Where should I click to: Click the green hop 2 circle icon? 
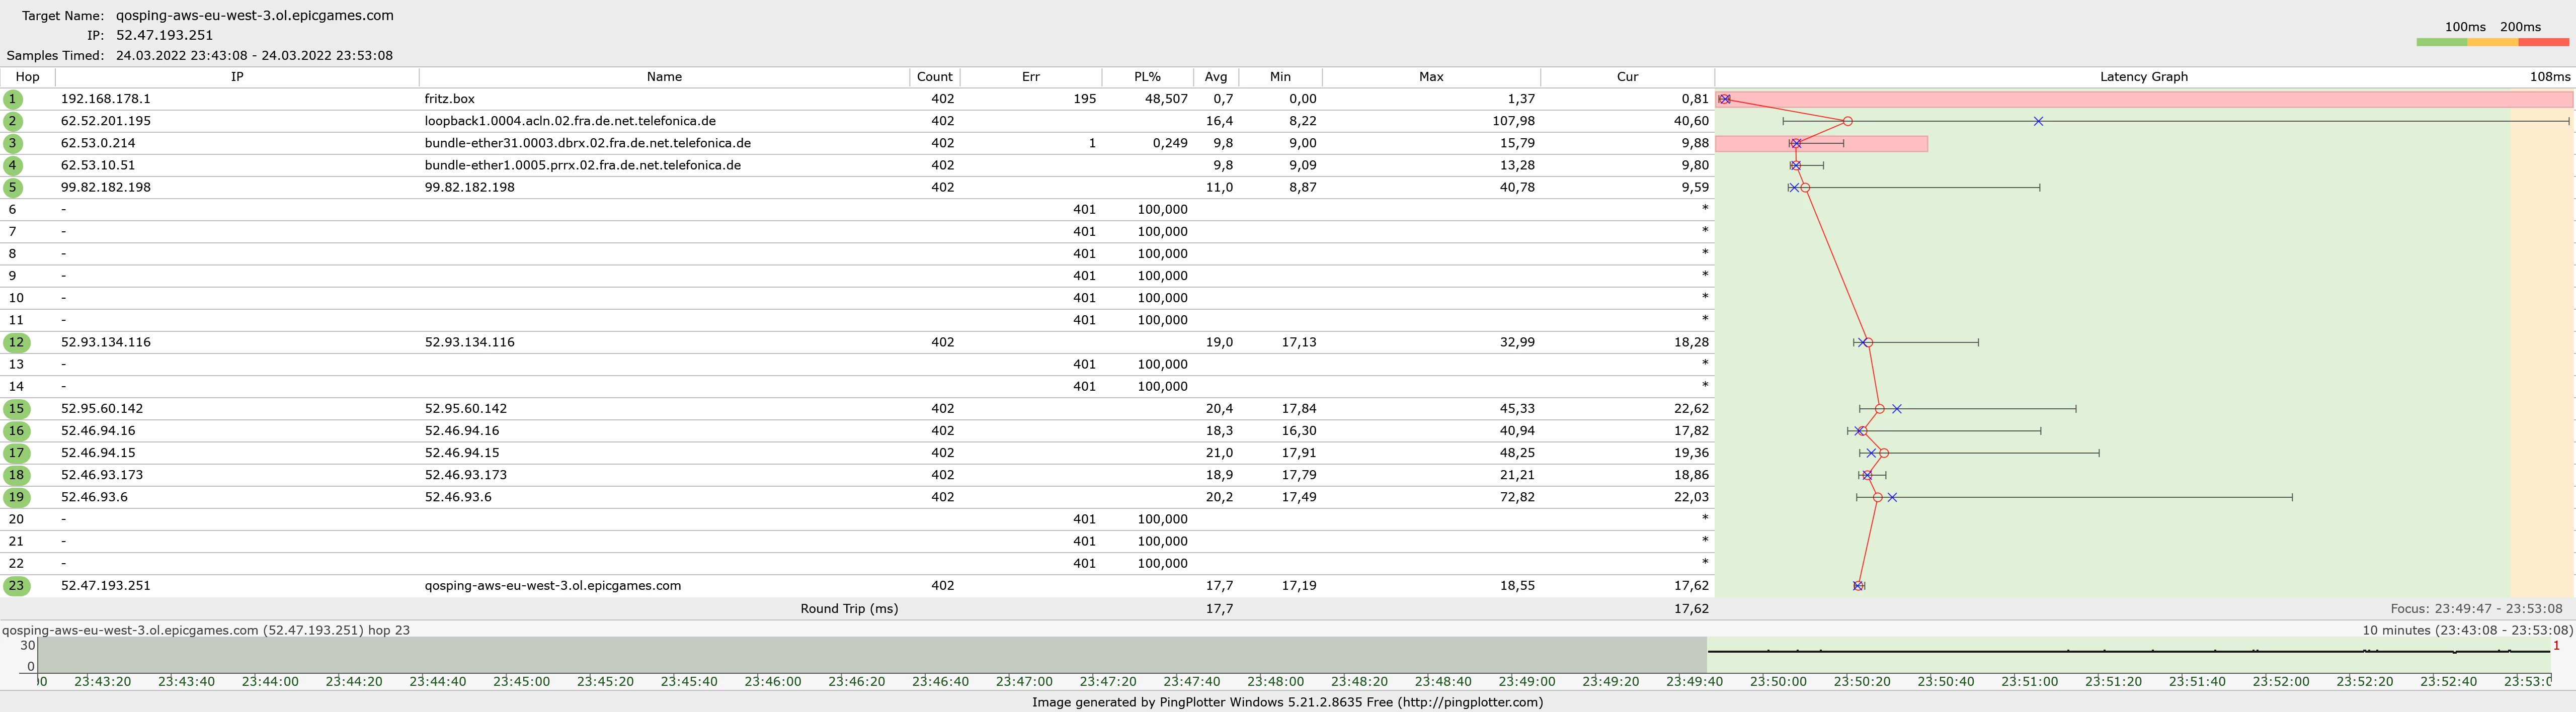(x=13, y=121)
